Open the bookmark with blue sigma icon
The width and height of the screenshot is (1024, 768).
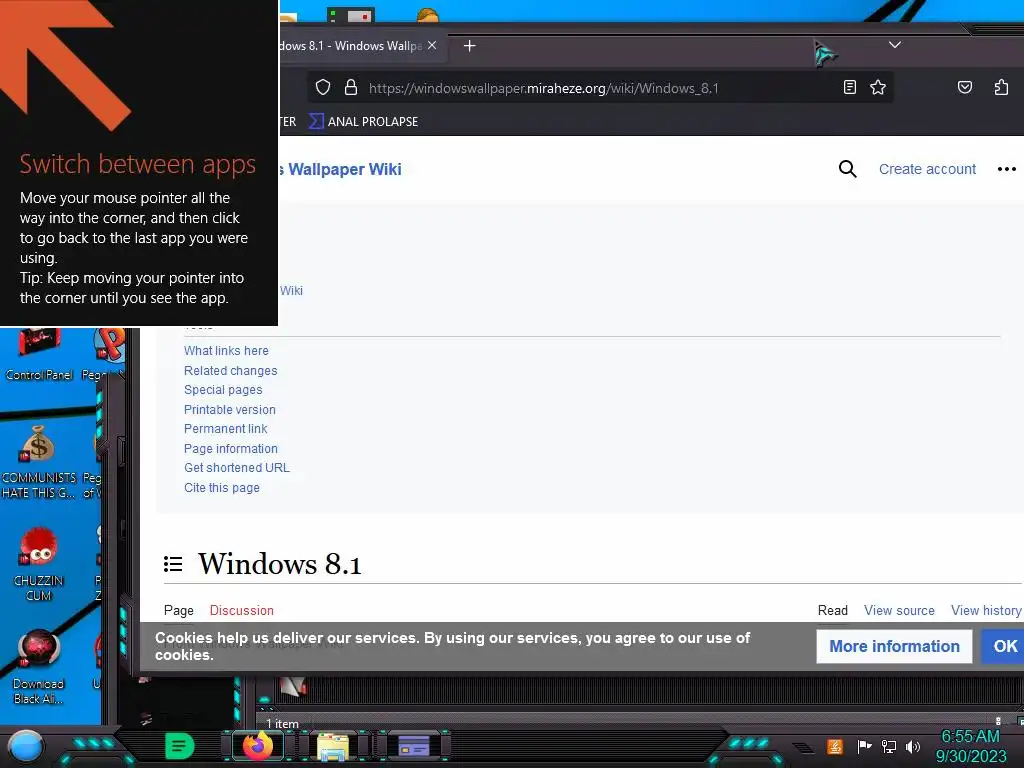364,121
